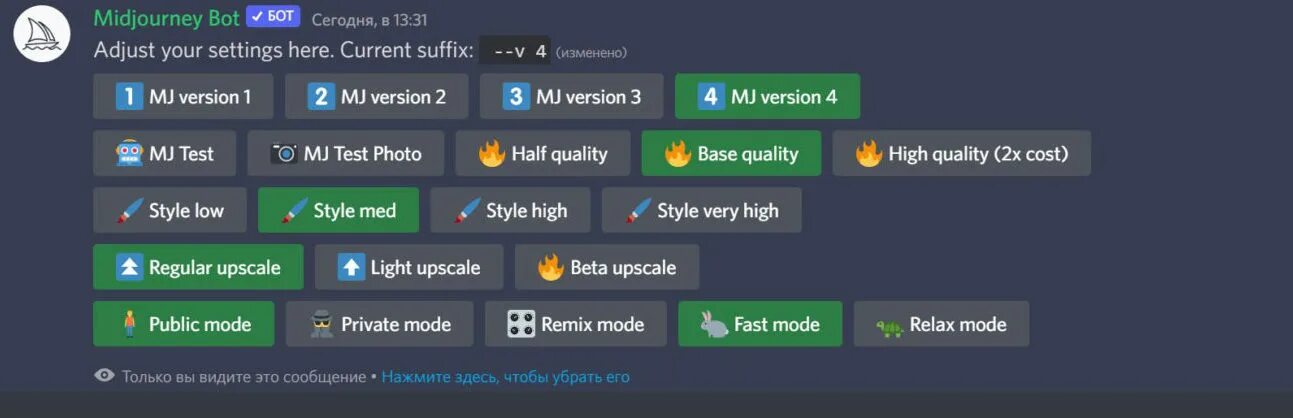Select MJ version 3 button
The width and height of the screenshot is (1293, 418).
(571, 96)
